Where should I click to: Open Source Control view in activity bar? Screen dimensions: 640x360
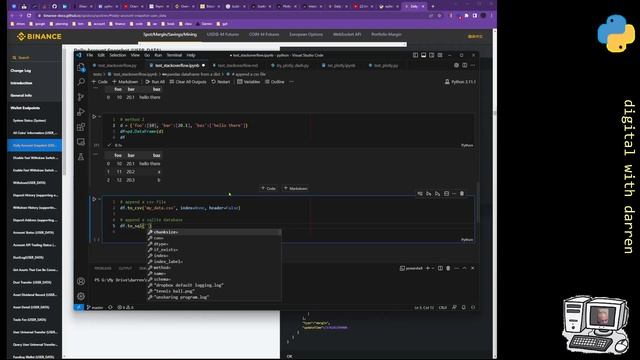click(81, 97)
